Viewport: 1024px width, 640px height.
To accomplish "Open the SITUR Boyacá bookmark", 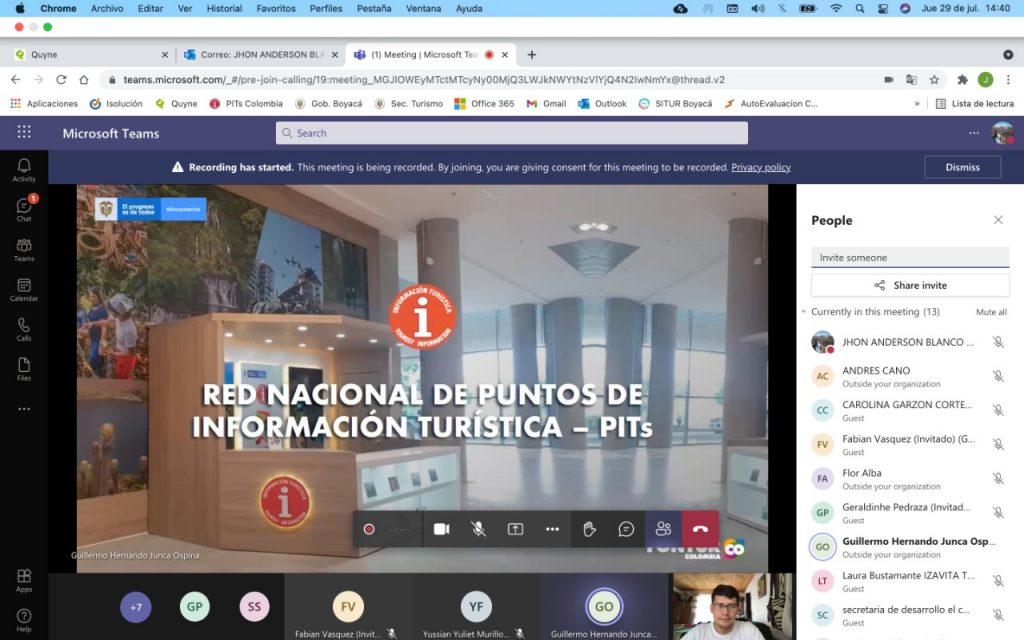I will [675, 103].
